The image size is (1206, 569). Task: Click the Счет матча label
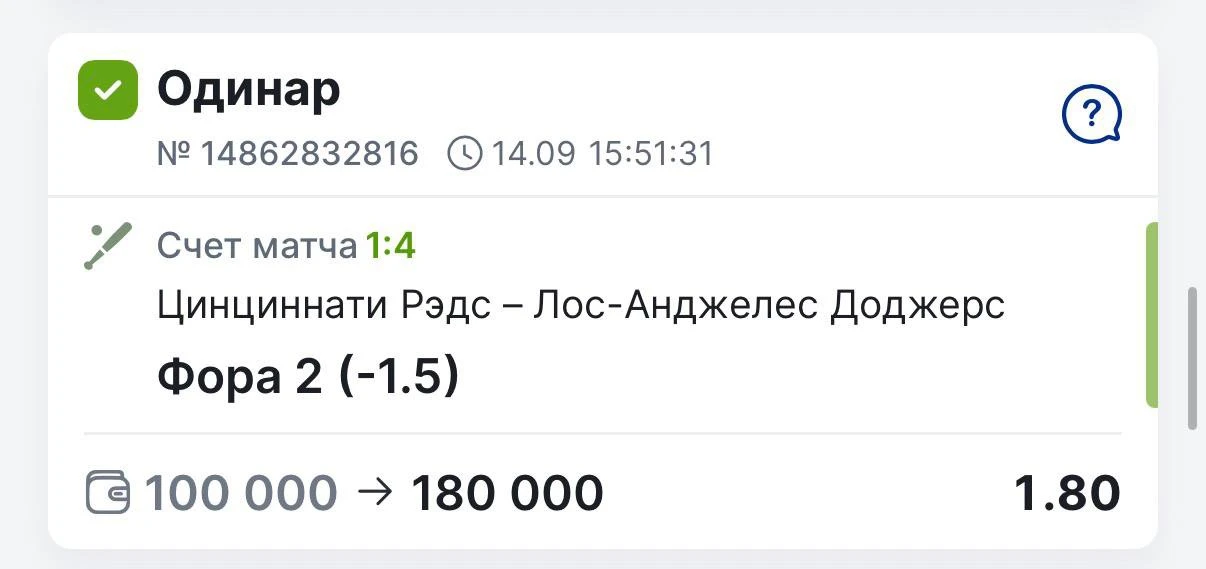[257, 246]
